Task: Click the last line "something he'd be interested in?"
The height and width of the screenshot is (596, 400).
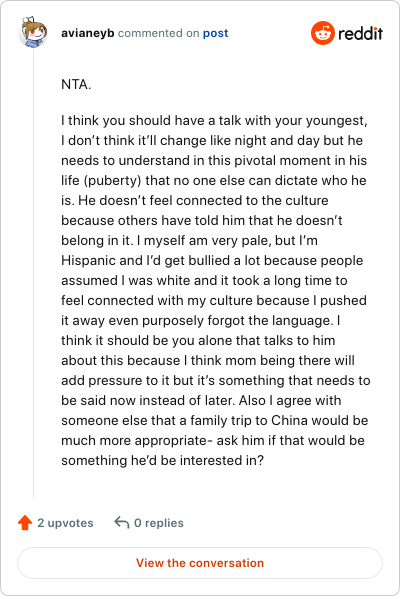Action: 162,460
